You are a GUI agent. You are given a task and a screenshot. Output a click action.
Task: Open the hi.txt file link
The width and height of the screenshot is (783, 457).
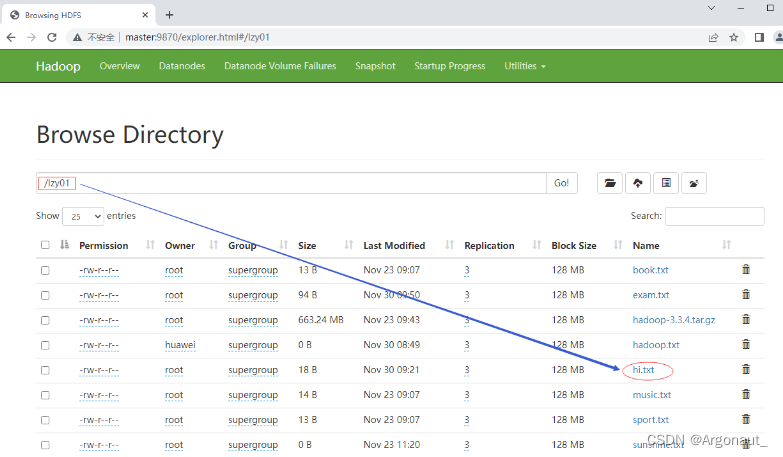click(x=643, y=370)
